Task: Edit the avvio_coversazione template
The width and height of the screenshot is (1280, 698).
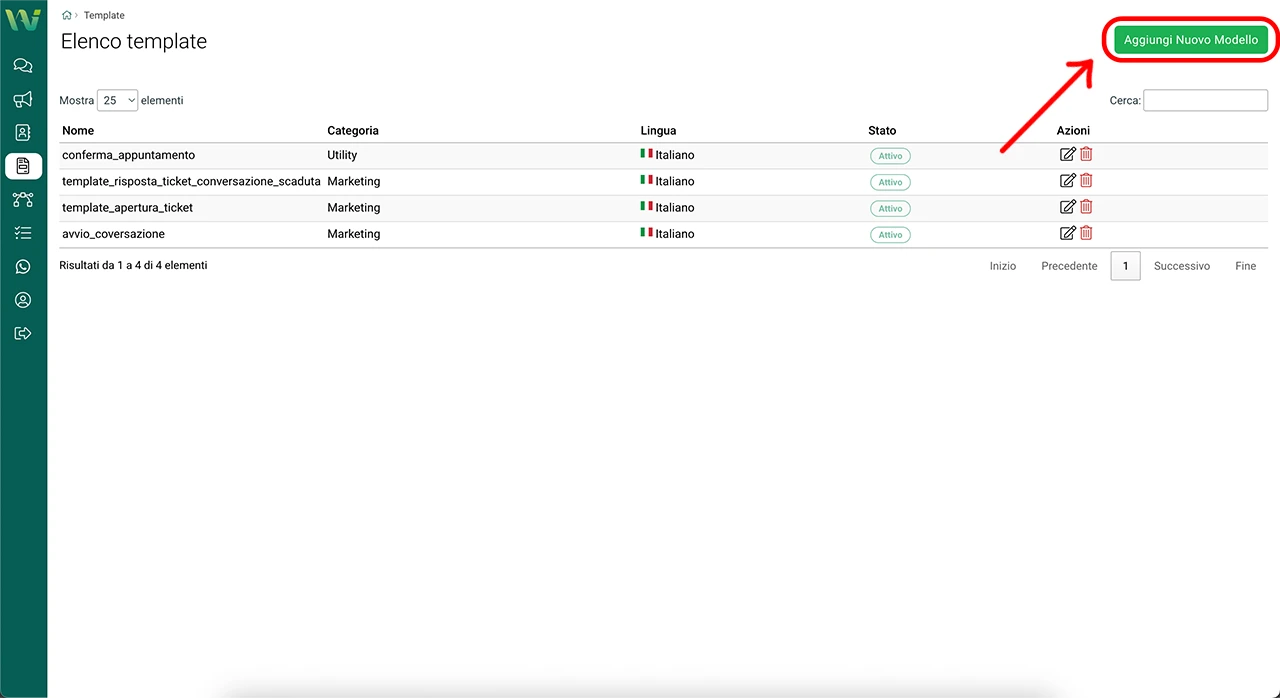Action: coord(1067,233)
